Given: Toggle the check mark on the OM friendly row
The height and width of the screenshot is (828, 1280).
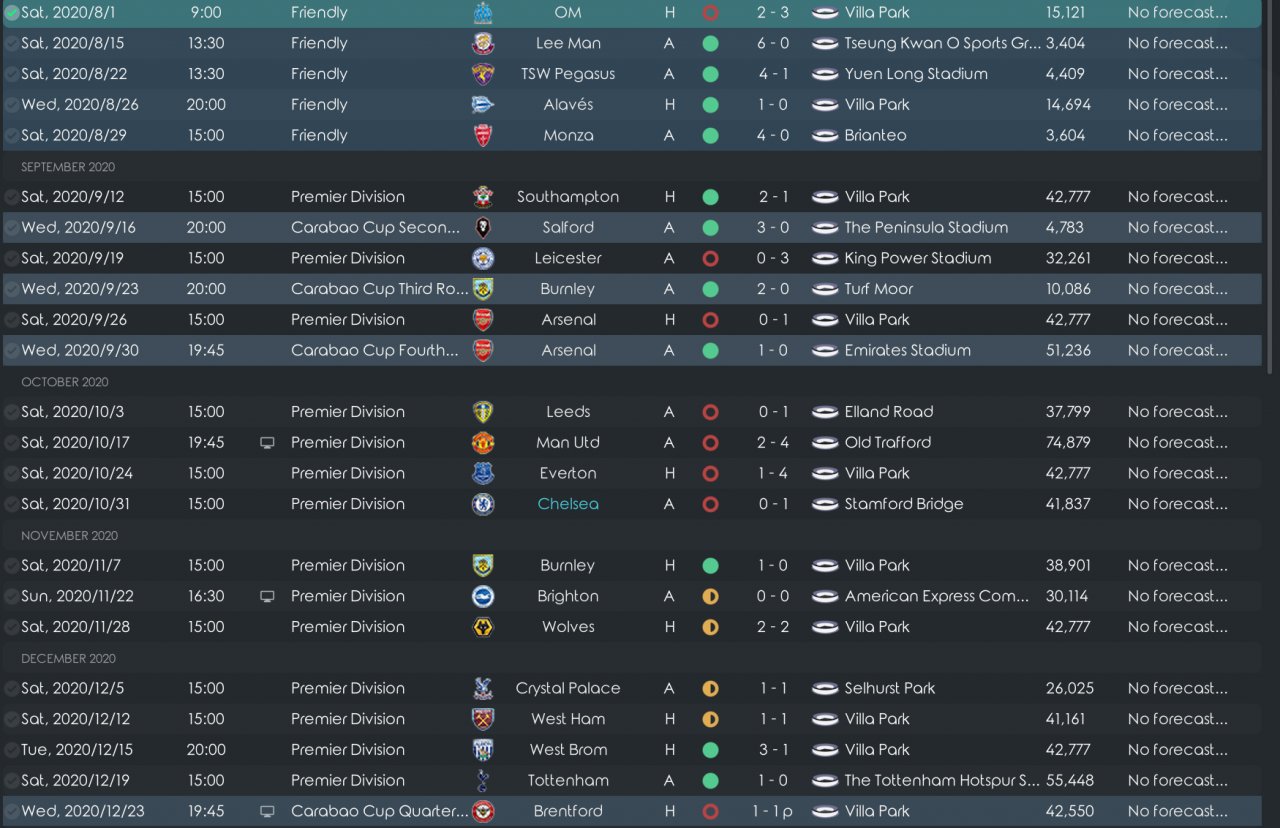Looking at the screenshot, I should pos(12,13).
